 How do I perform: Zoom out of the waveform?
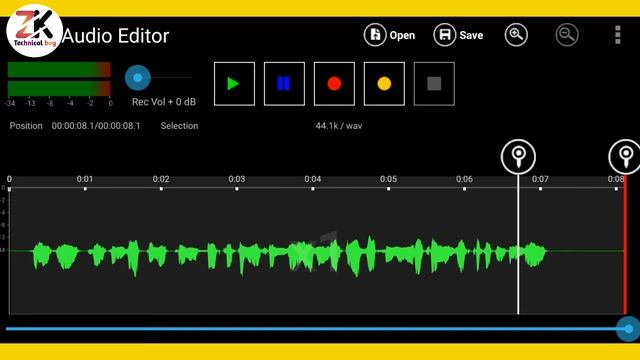click(x=567, y=35)
